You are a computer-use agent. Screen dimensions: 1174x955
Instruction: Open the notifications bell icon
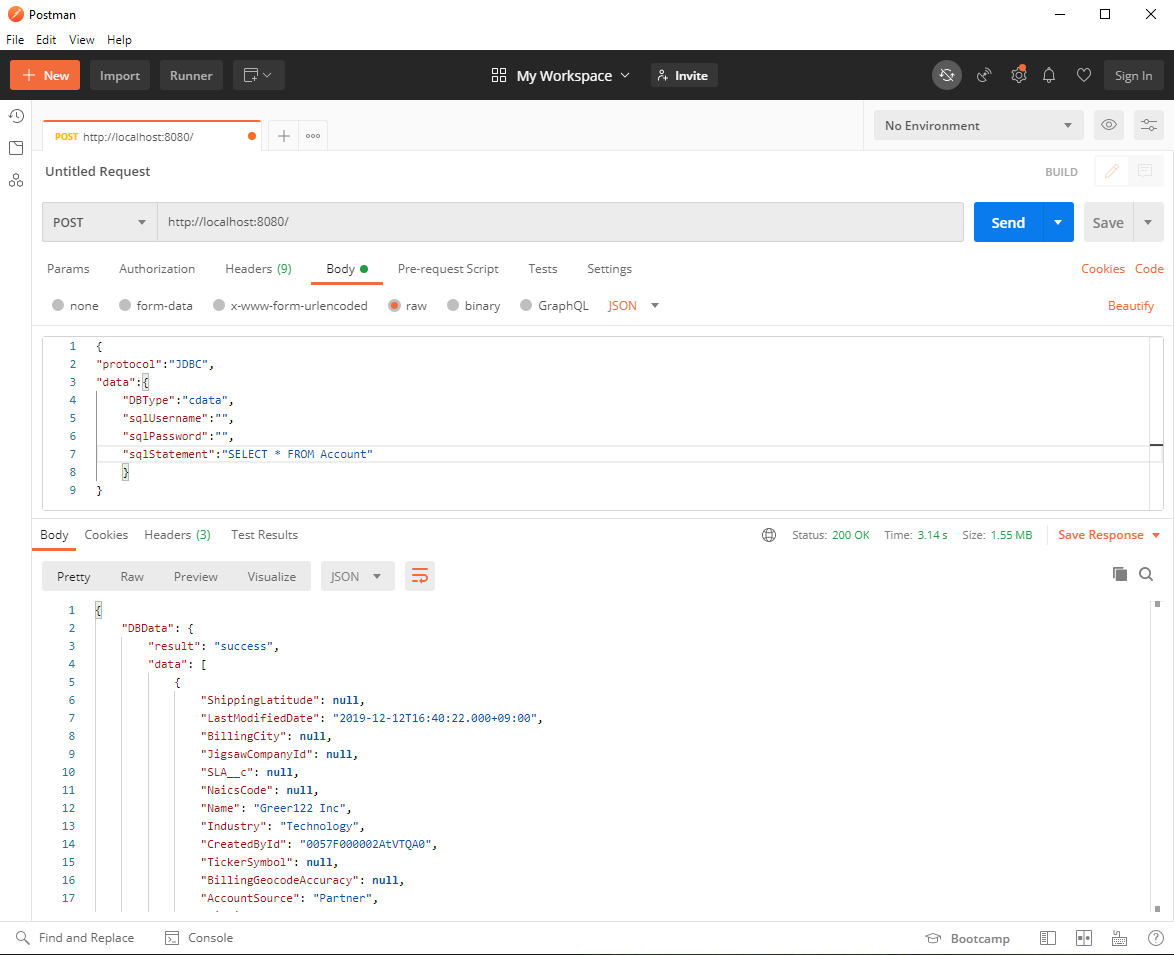(x=1049, y=75)
